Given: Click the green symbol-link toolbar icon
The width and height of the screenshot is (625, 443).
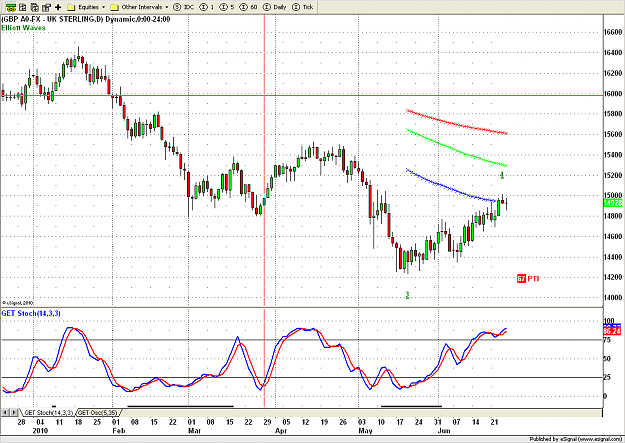Looking at the screenshot, I should point(11,7).
